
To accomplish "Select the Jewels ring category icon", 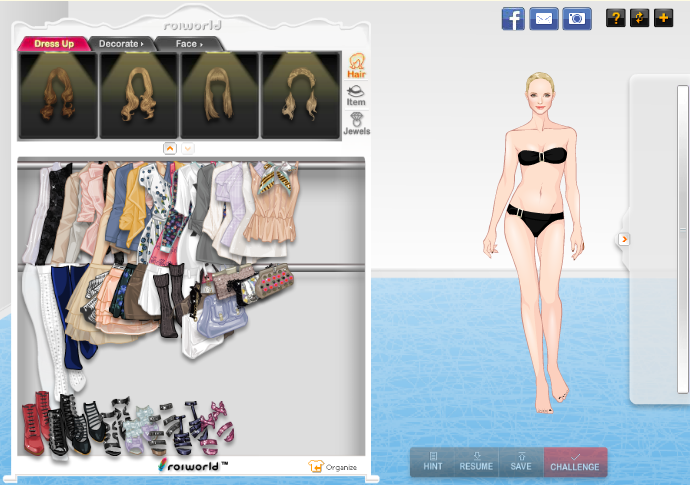I will click(356, 123).
